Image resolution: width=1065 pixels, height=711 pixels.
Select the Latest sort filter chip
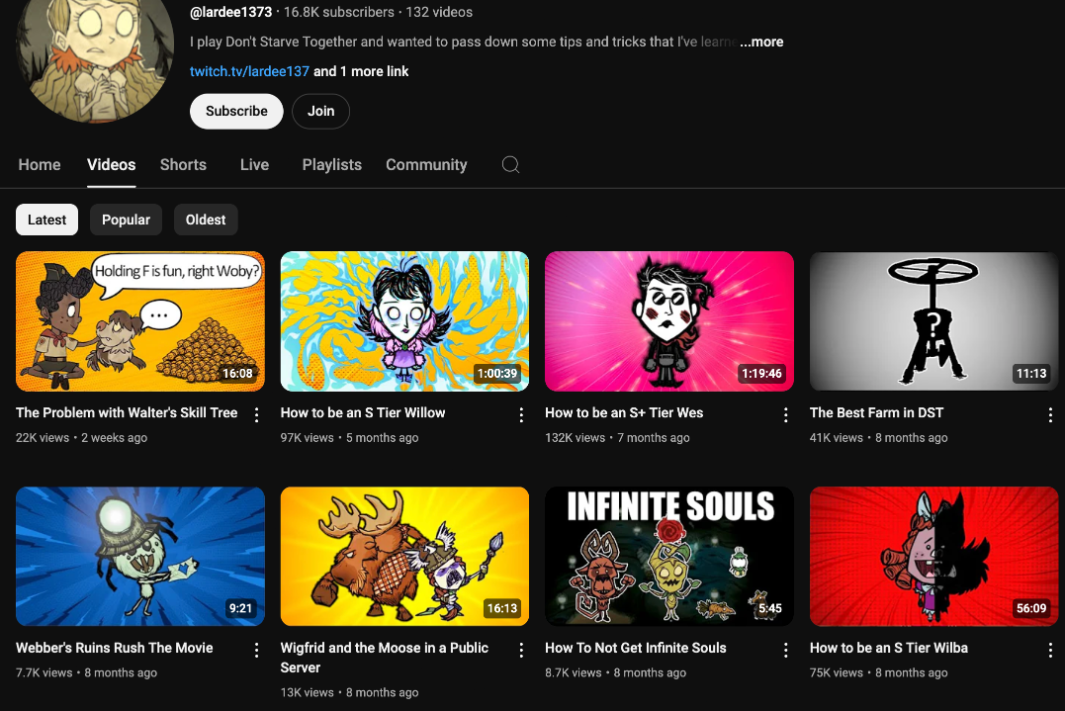click(47, 220)
